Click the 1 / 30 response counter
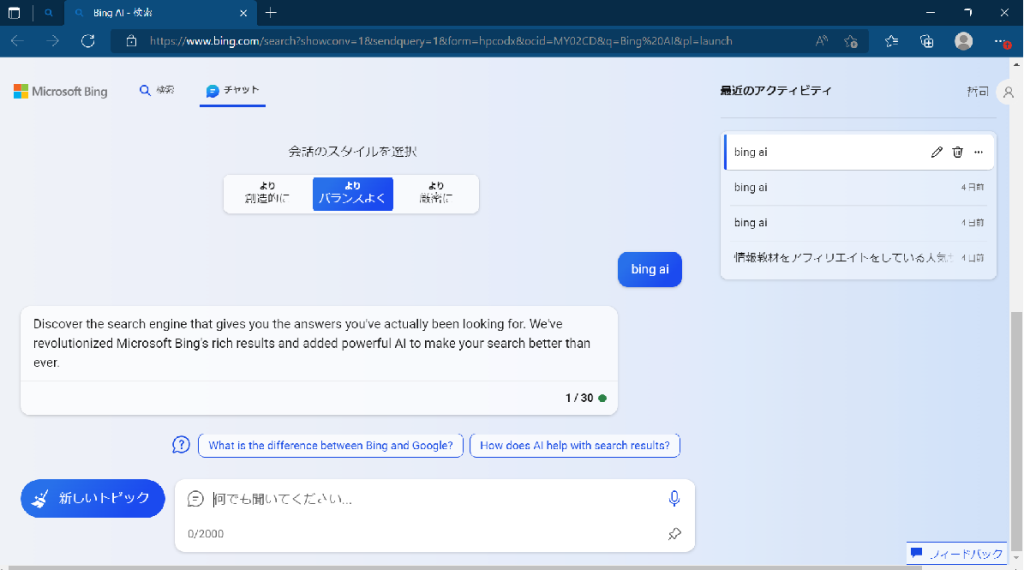The image size is (1024, 570). [x=579, y=398]
